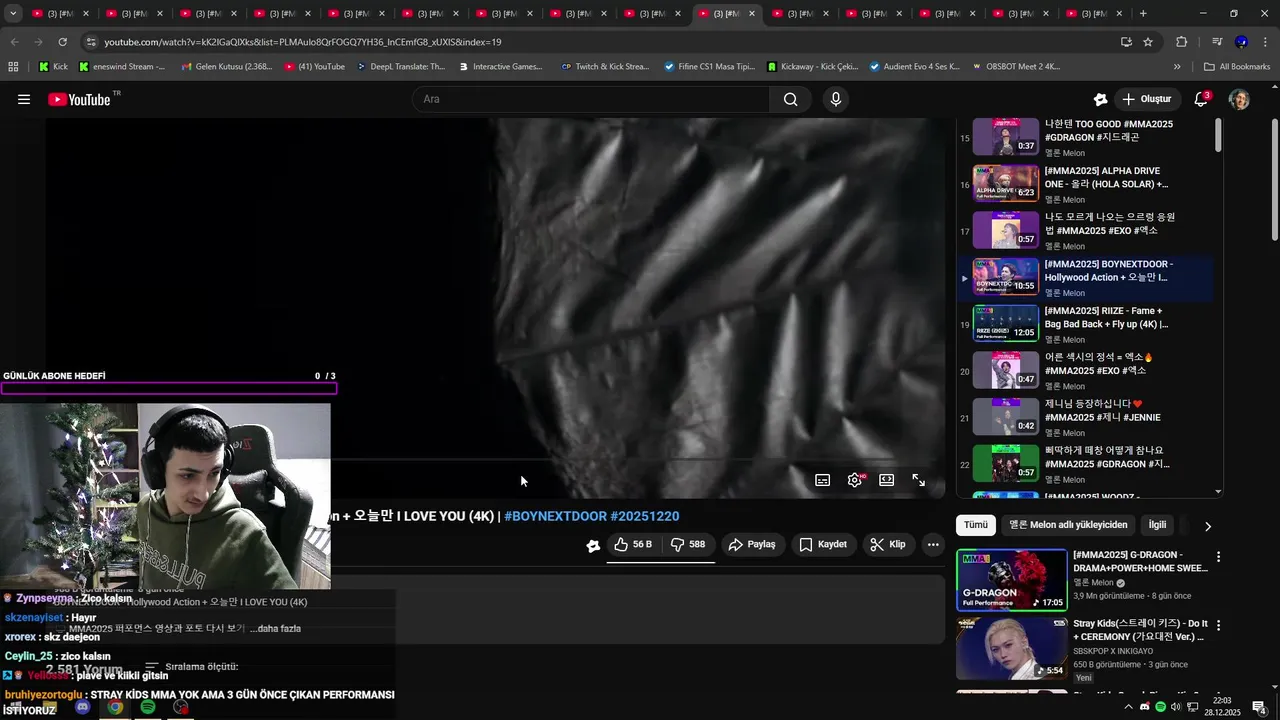This screenshot has width=1280, height=720.
Task: Open the new tab plus button
Action: [1143, 14]
